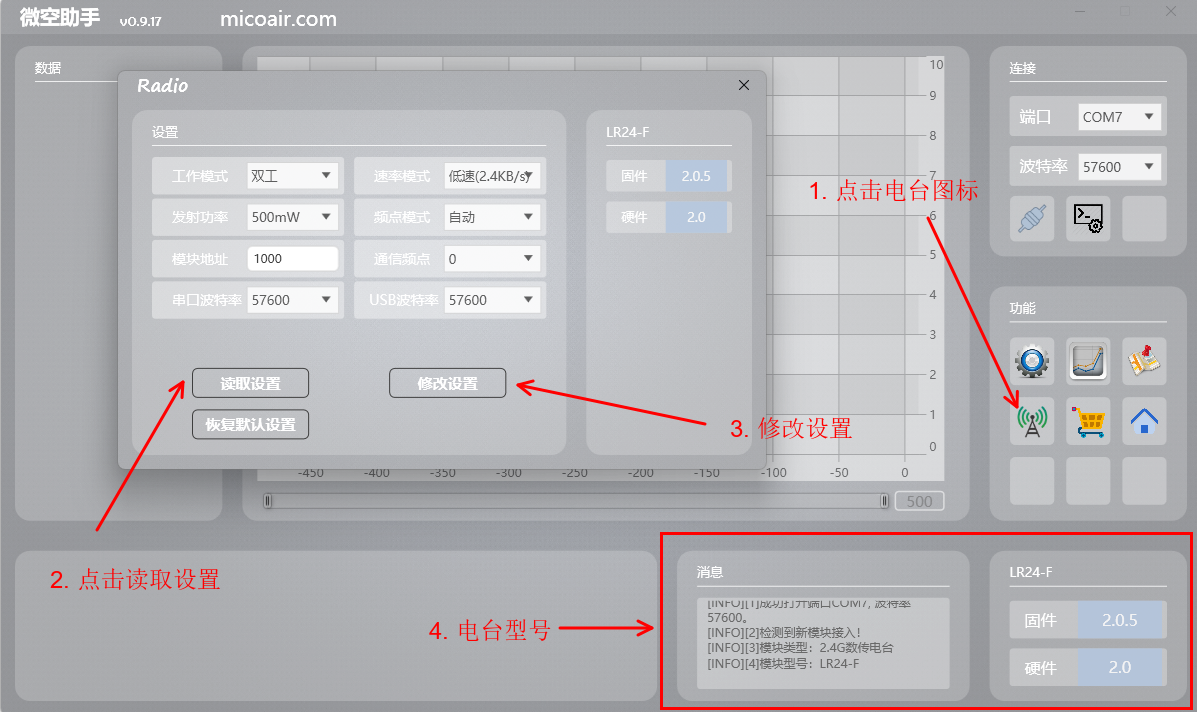Open the line chart graph icon
The width and height of the screenshot is (1197, 712).
tap(1088, 360)
